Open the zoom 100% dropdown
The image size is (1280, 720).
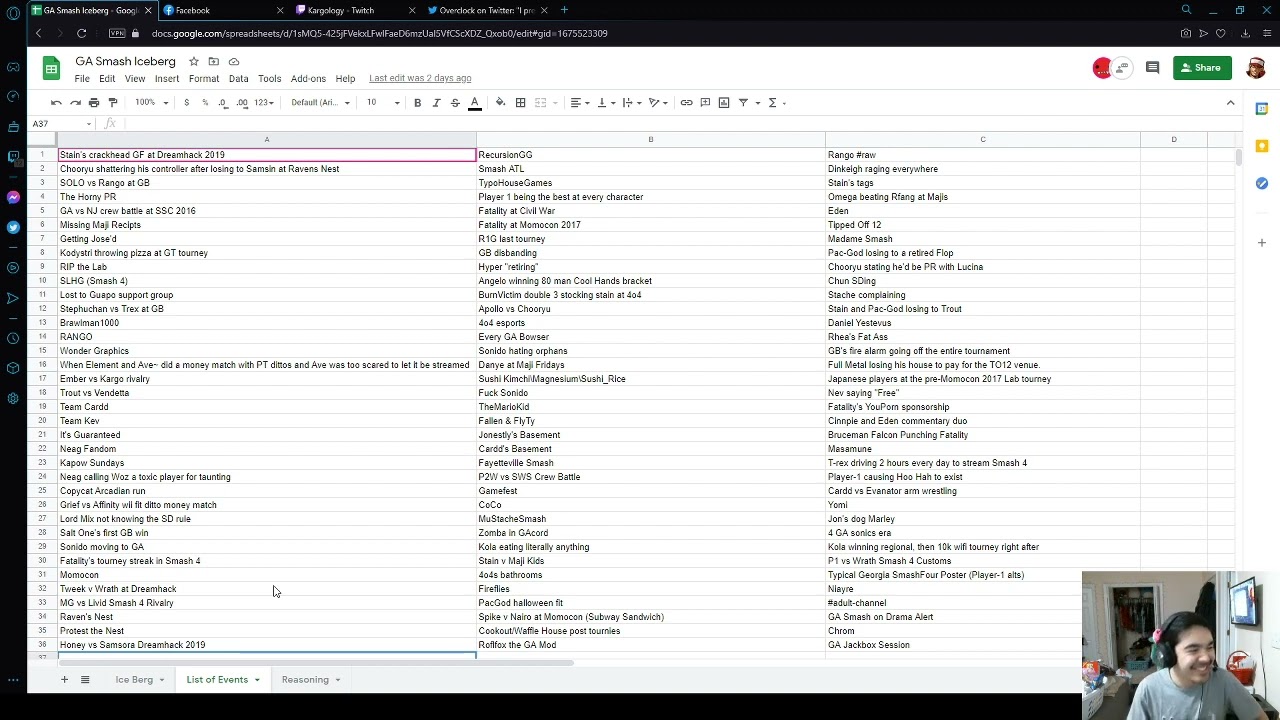(149, 102)
